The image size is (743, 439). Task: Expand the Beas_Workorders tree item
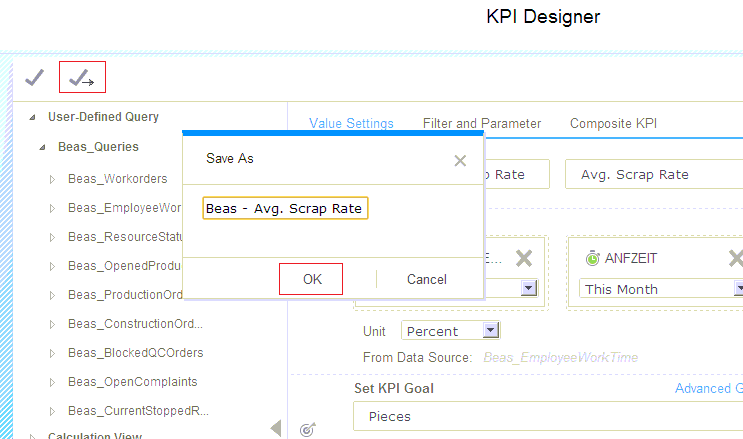point(53,180)
